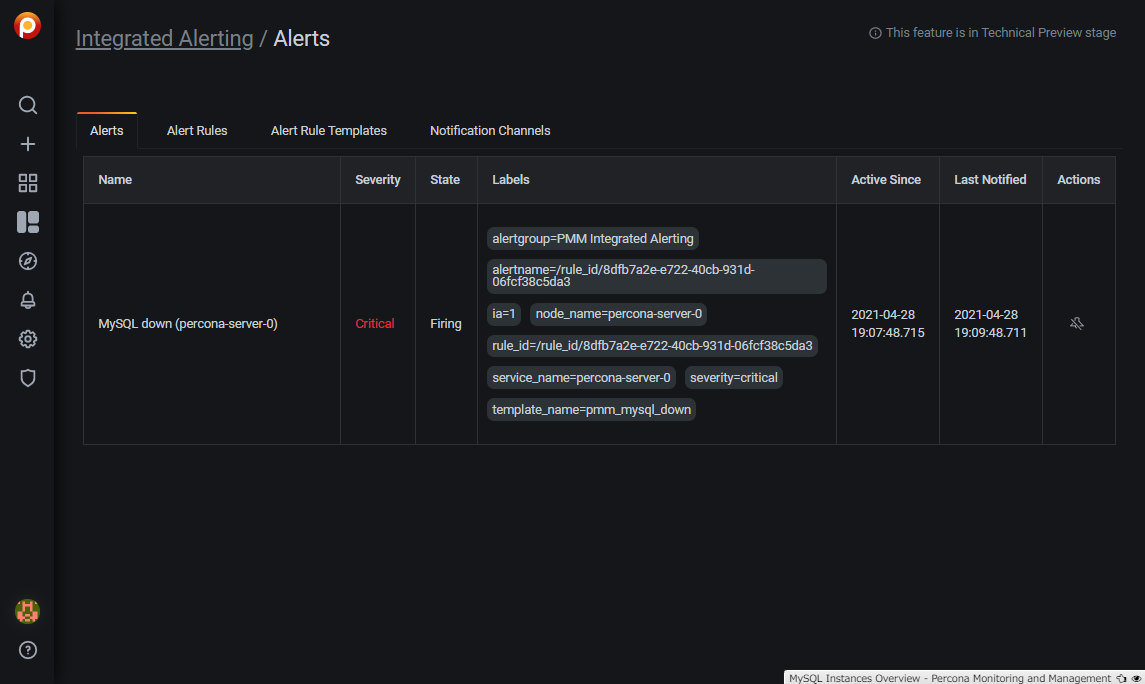Switch to the Notification Channels tab
1145x684 pixels.
pos(490,131)
